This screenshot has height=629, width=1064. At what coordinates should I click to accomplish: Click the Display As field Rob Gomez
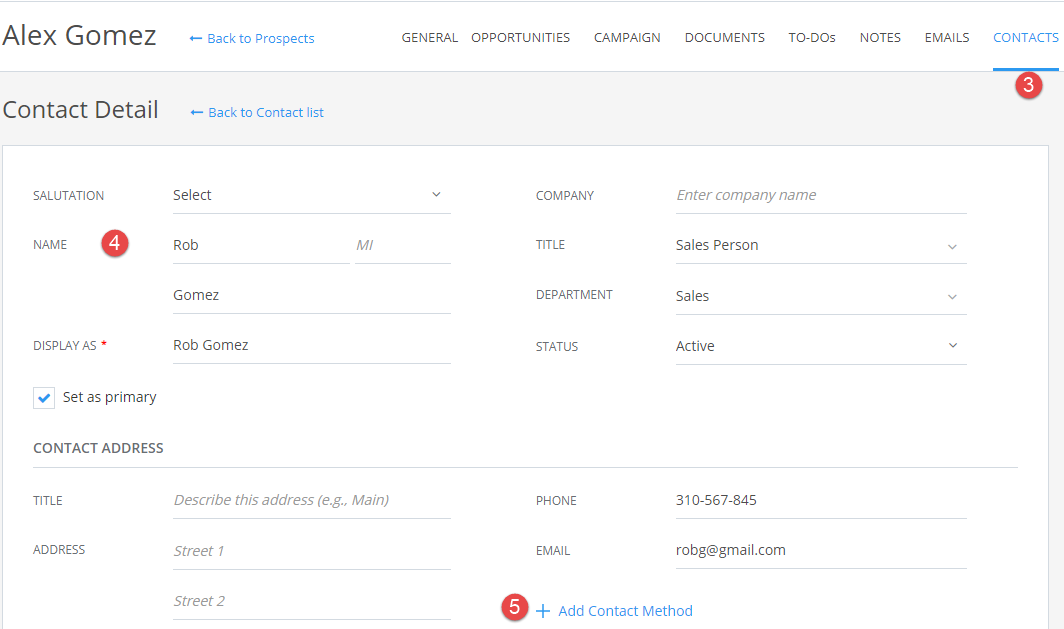pyautogui.click(x=311, y=346)
